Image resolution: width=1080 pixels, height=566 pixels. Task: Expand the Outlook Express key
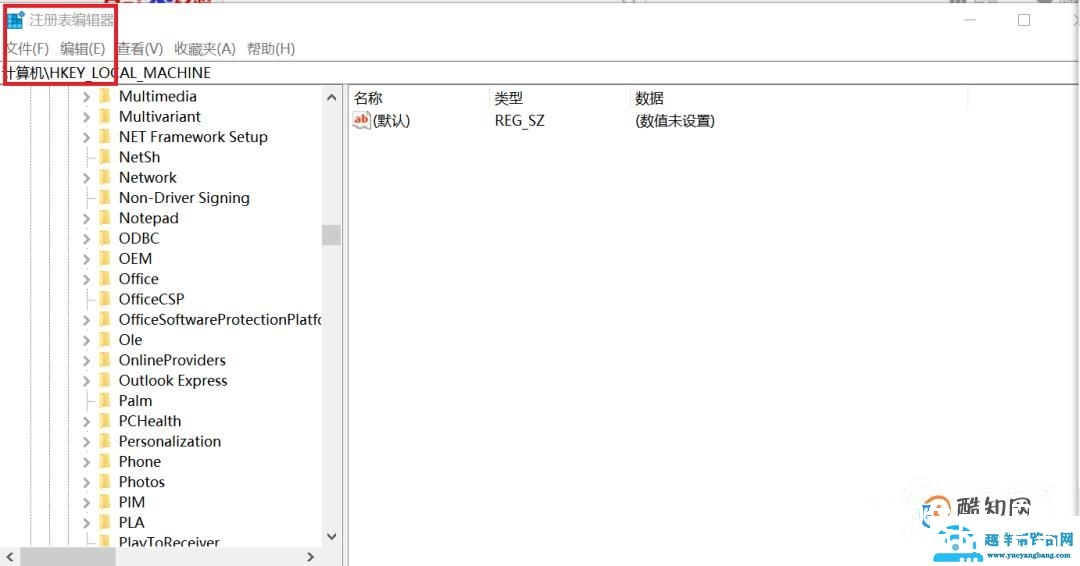point(87,381)
